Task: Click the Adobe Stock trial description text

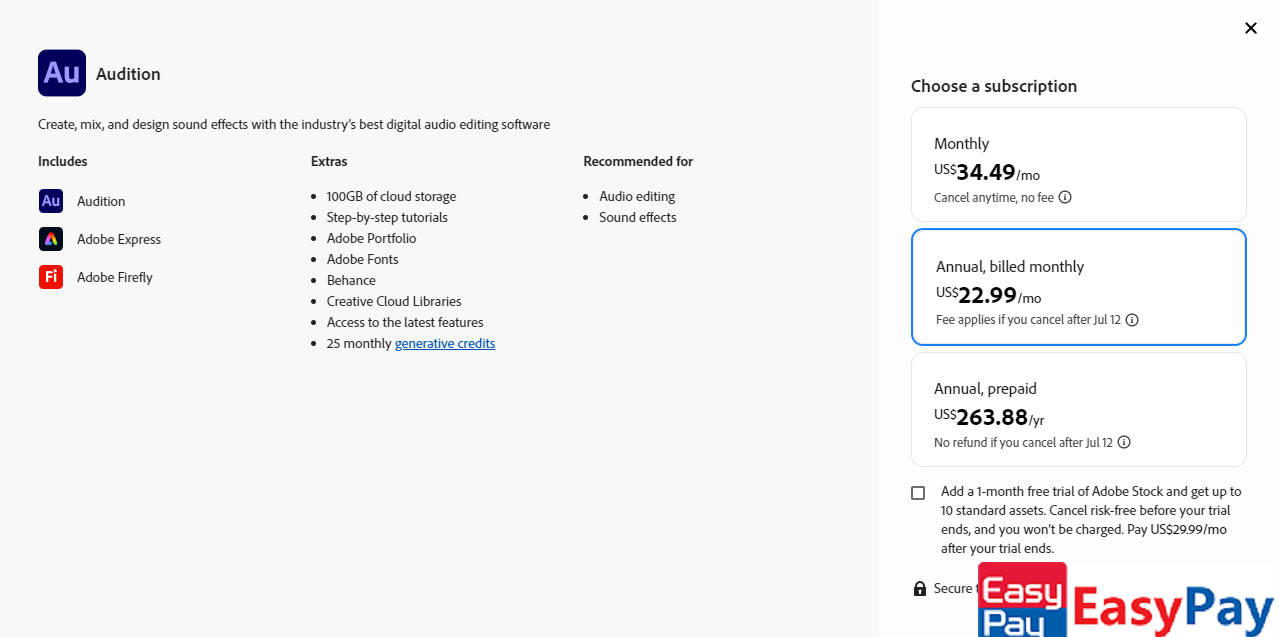Action: pyautogui.click(x=1090, y=520)
